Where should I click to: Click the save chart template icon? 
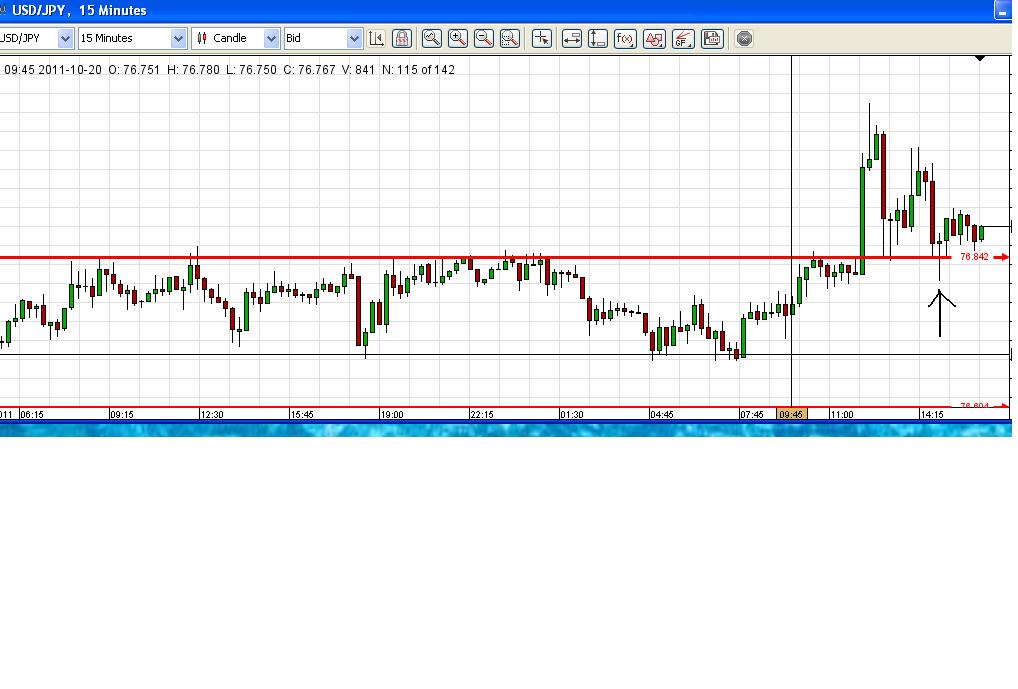point(712,38)
